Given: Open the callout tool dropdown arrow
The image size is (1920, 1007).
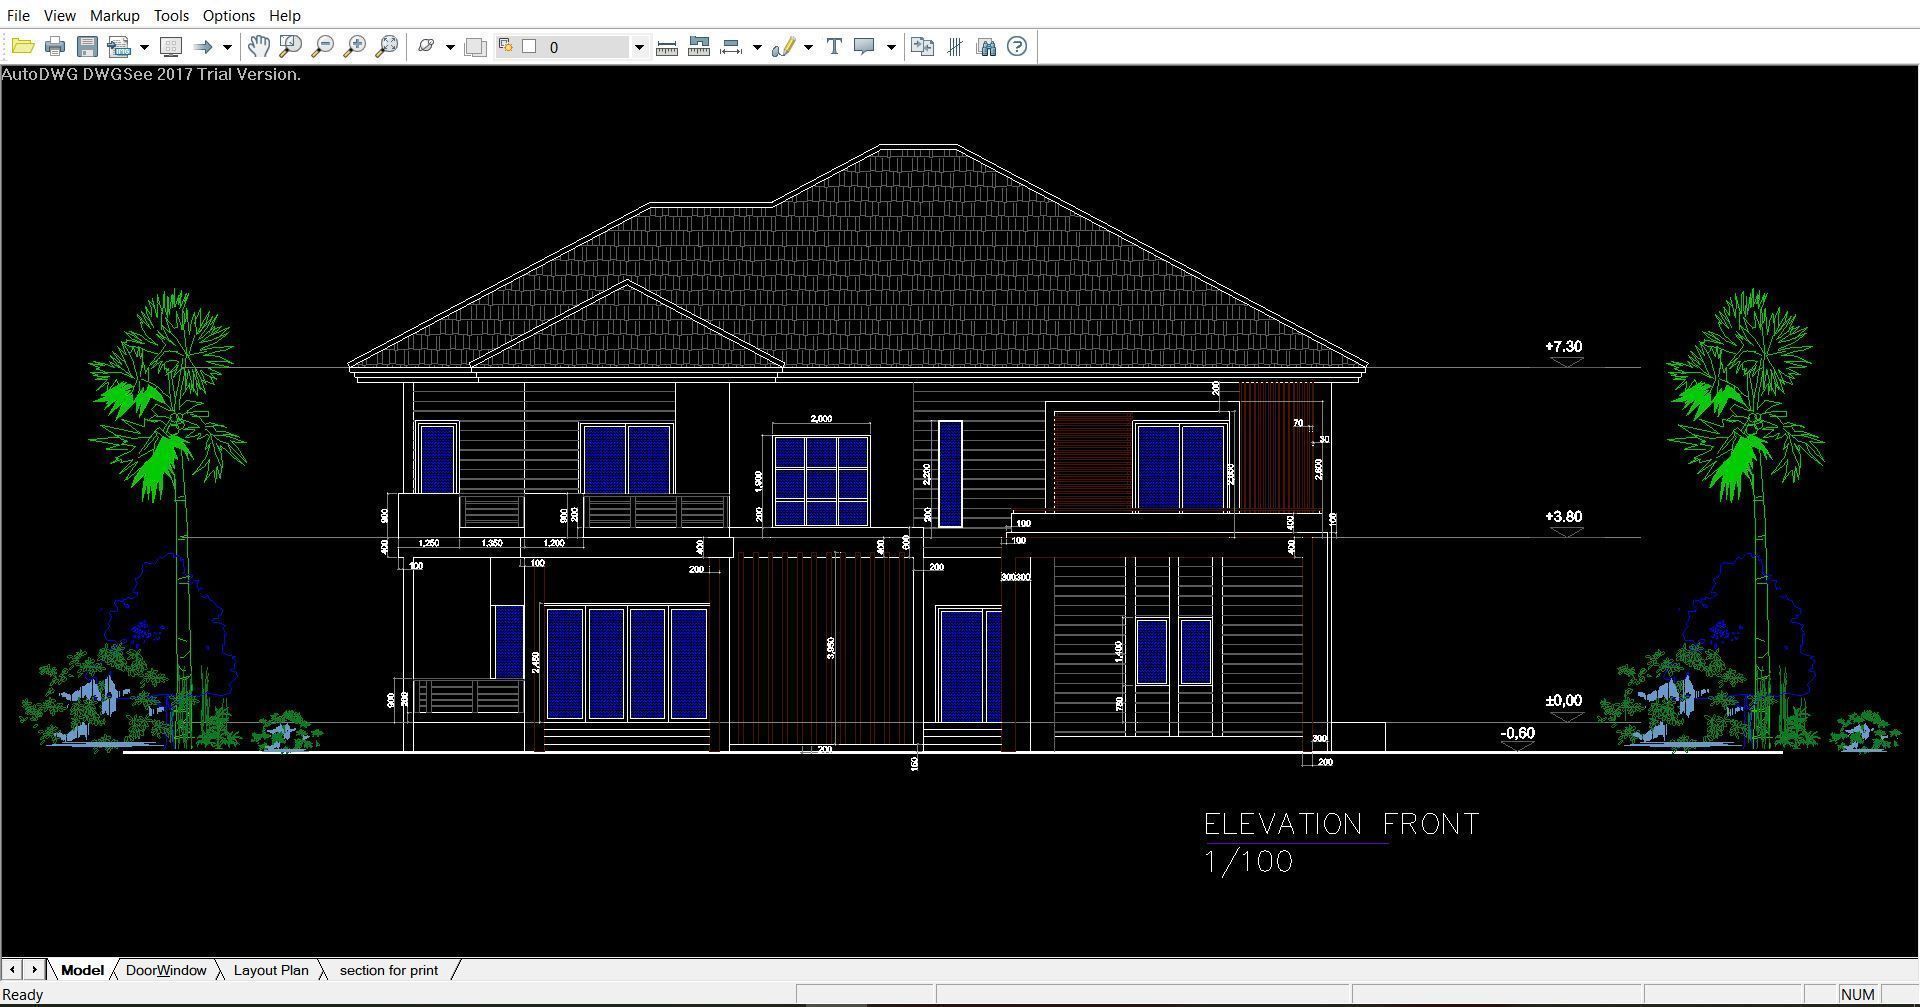Looking at the screenshot, I should (x=891, y=47).
